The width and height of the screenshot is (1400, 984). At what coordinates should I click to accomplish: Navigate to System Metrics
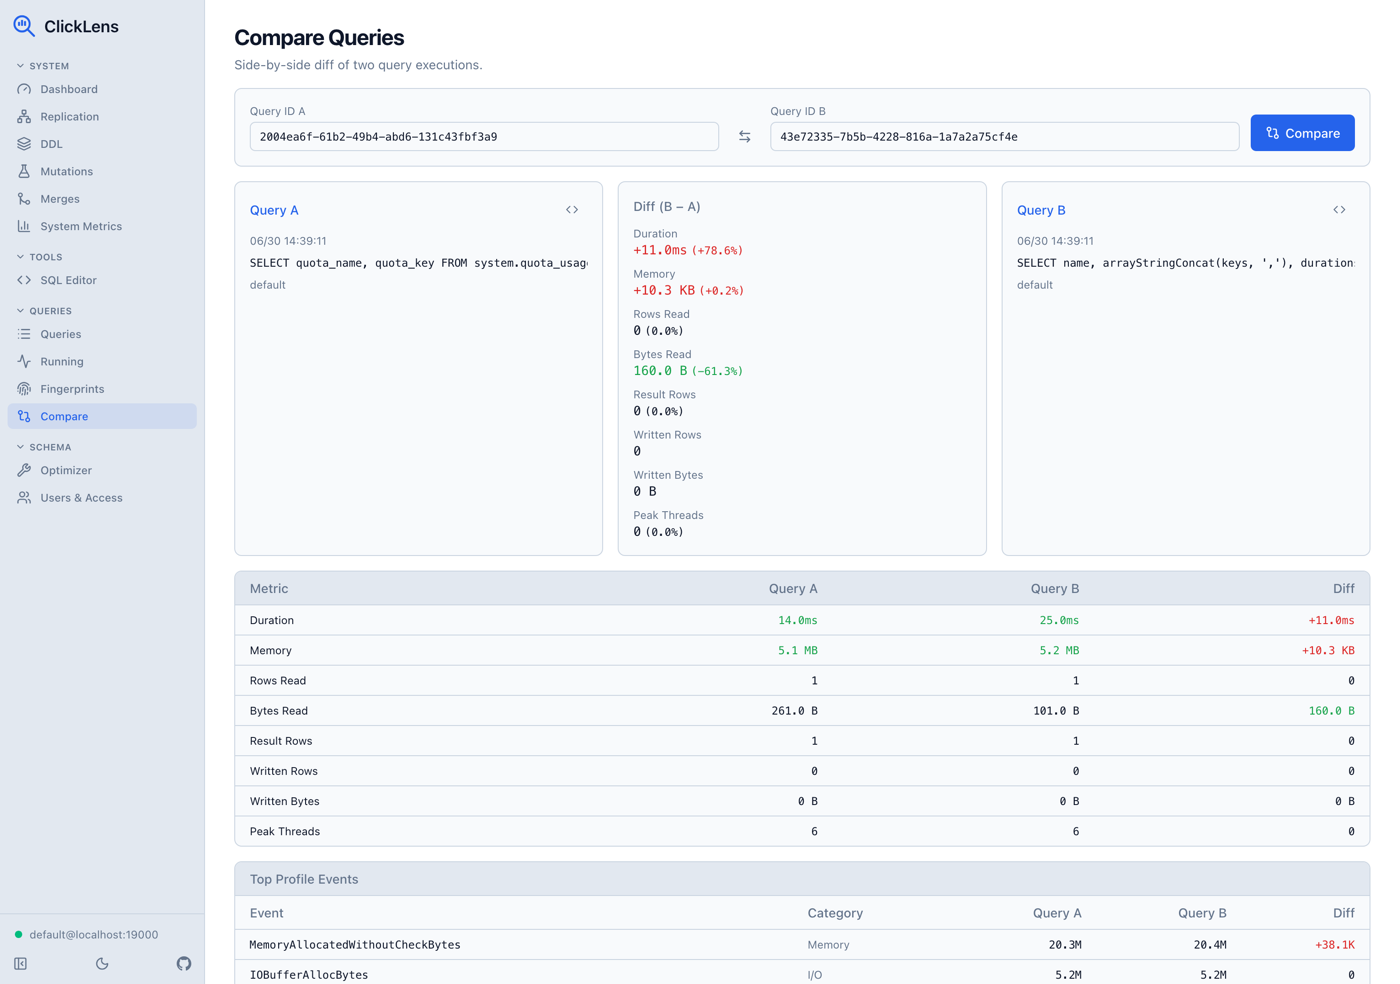tap(102, 226)
